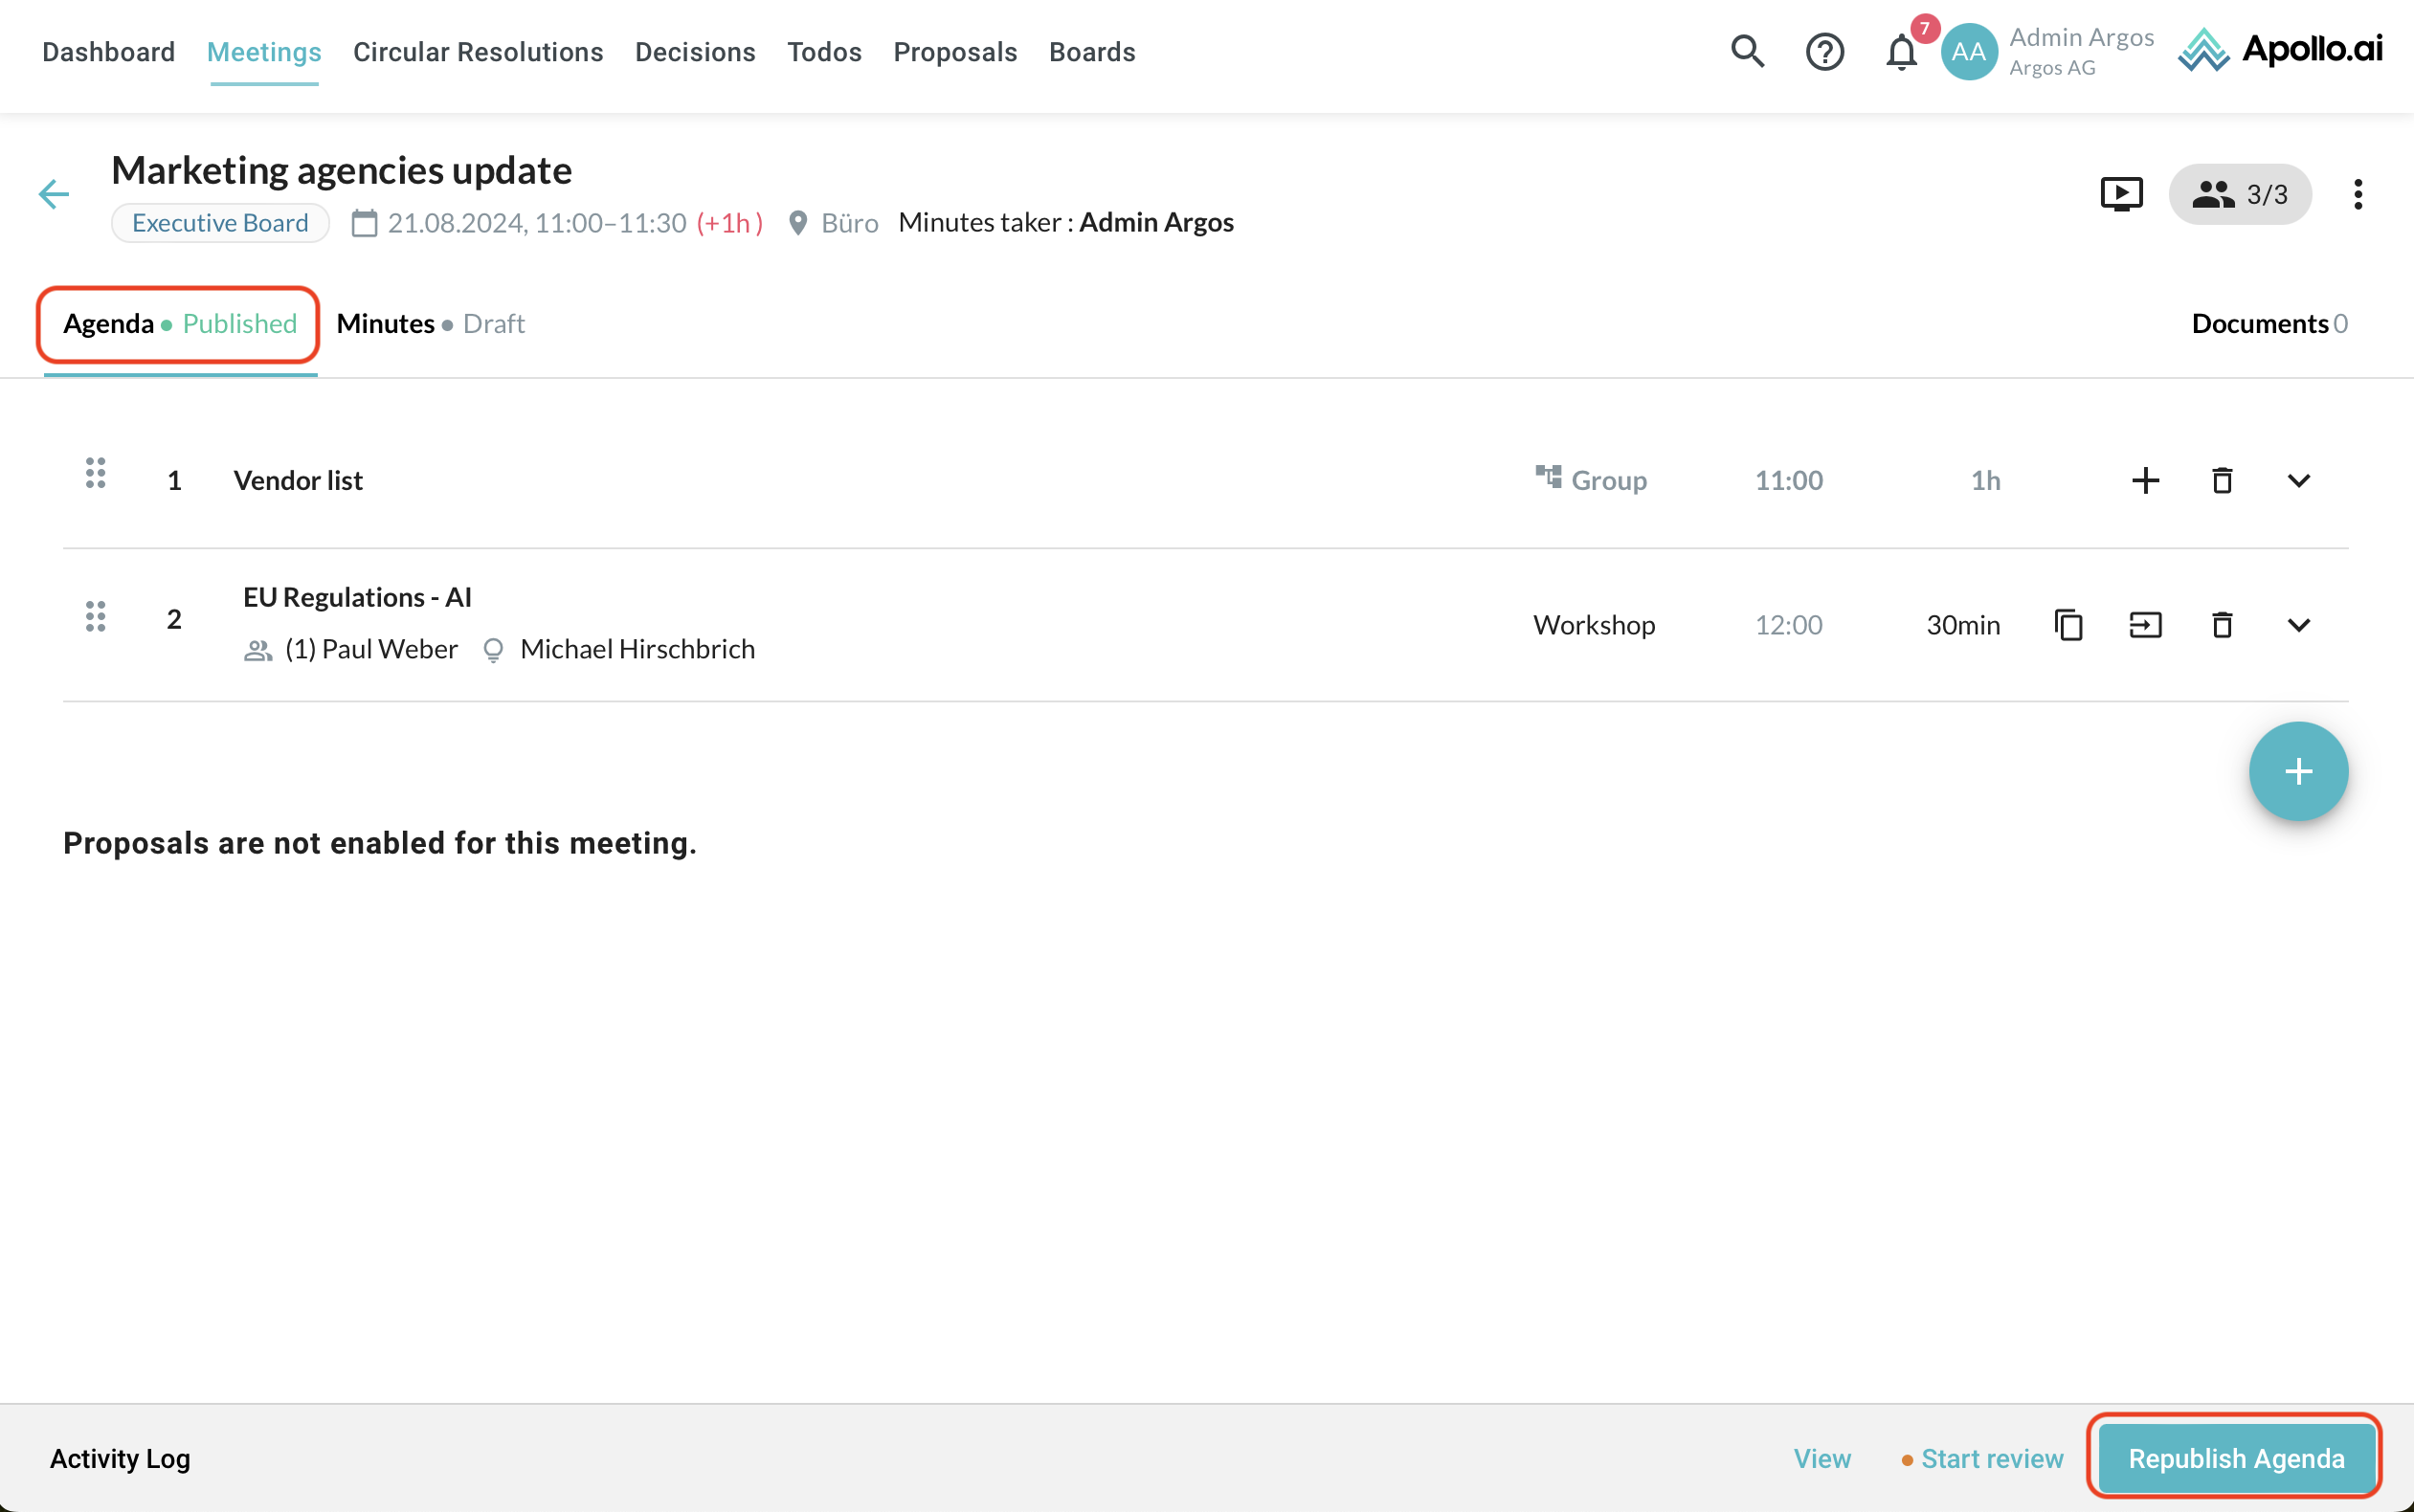Open the 3/3 participants chip

(2239, 194)
